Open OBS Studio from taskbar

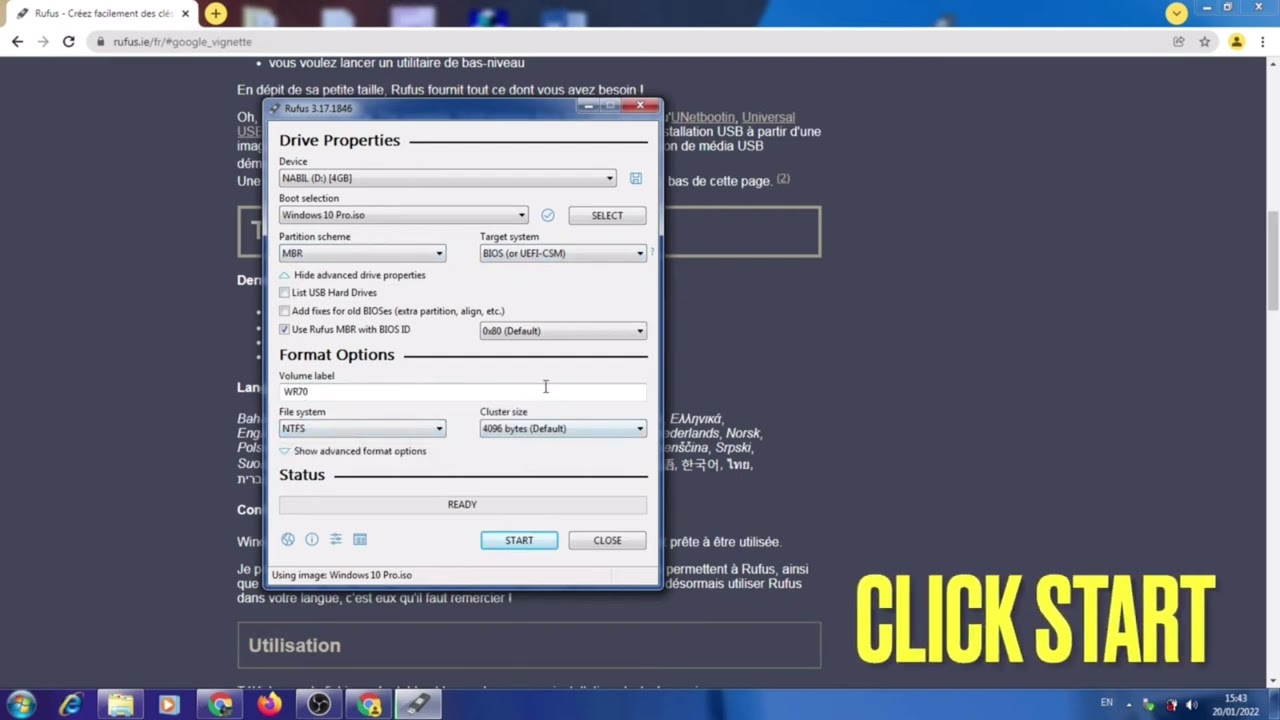319,704
